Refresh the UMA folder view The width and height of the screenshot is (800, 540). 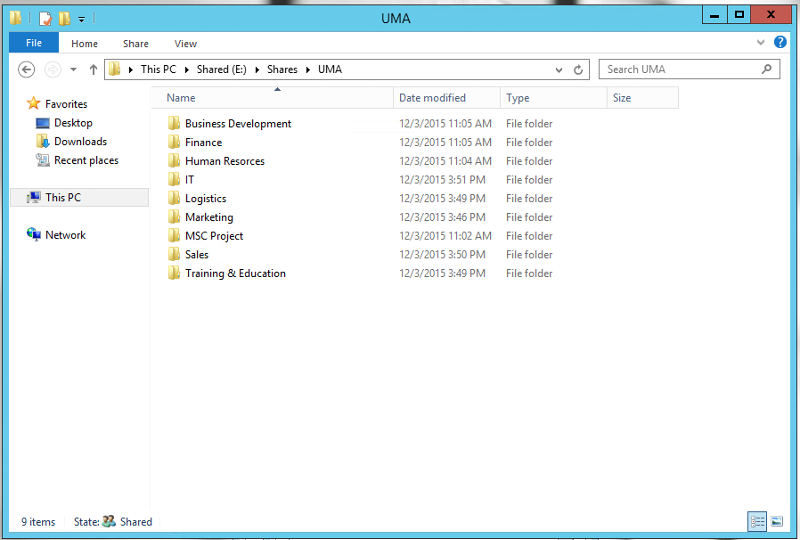click(578, 70)
